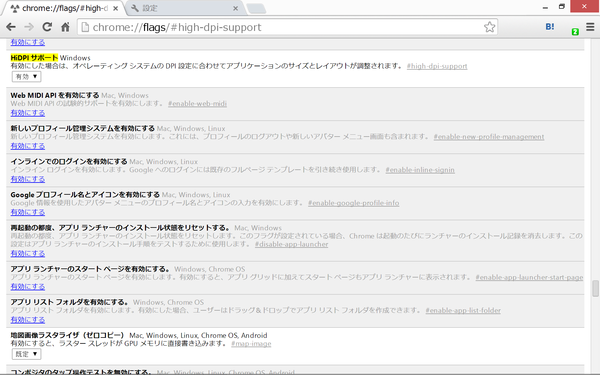Open the home page via home icon
This screenshot has width=600, height=375.
click(65, 27)
